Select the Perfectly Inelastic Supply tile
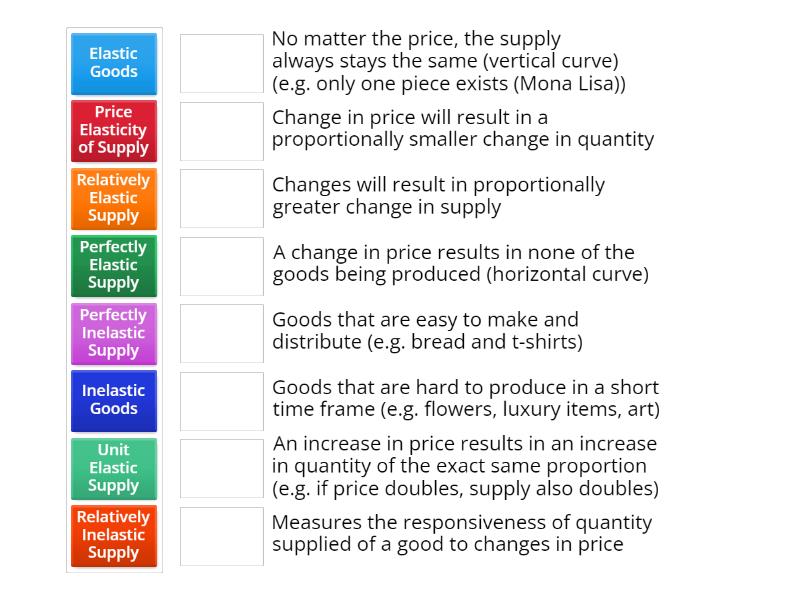The height and width of the screenshot is (600, 800). pyautogui.click(x=113, y=333)
